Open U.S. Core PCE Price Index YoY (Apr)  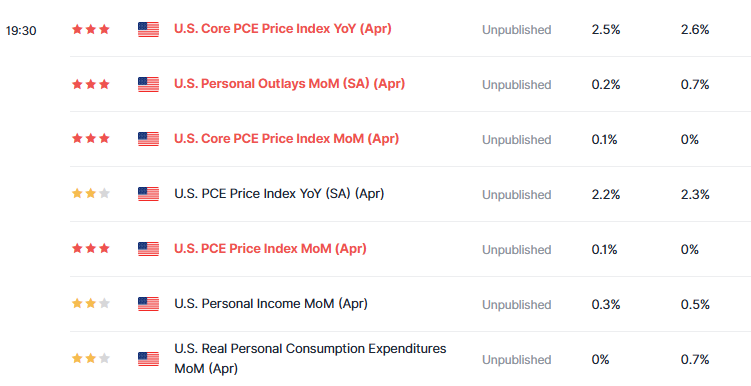pos(283,29)
